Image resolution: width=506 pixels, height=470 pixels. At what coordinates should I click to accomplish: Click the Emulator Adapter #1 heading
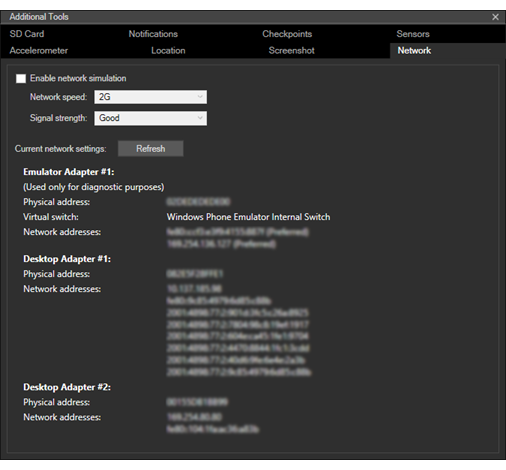pyautogui.click(x=69, y=172)
